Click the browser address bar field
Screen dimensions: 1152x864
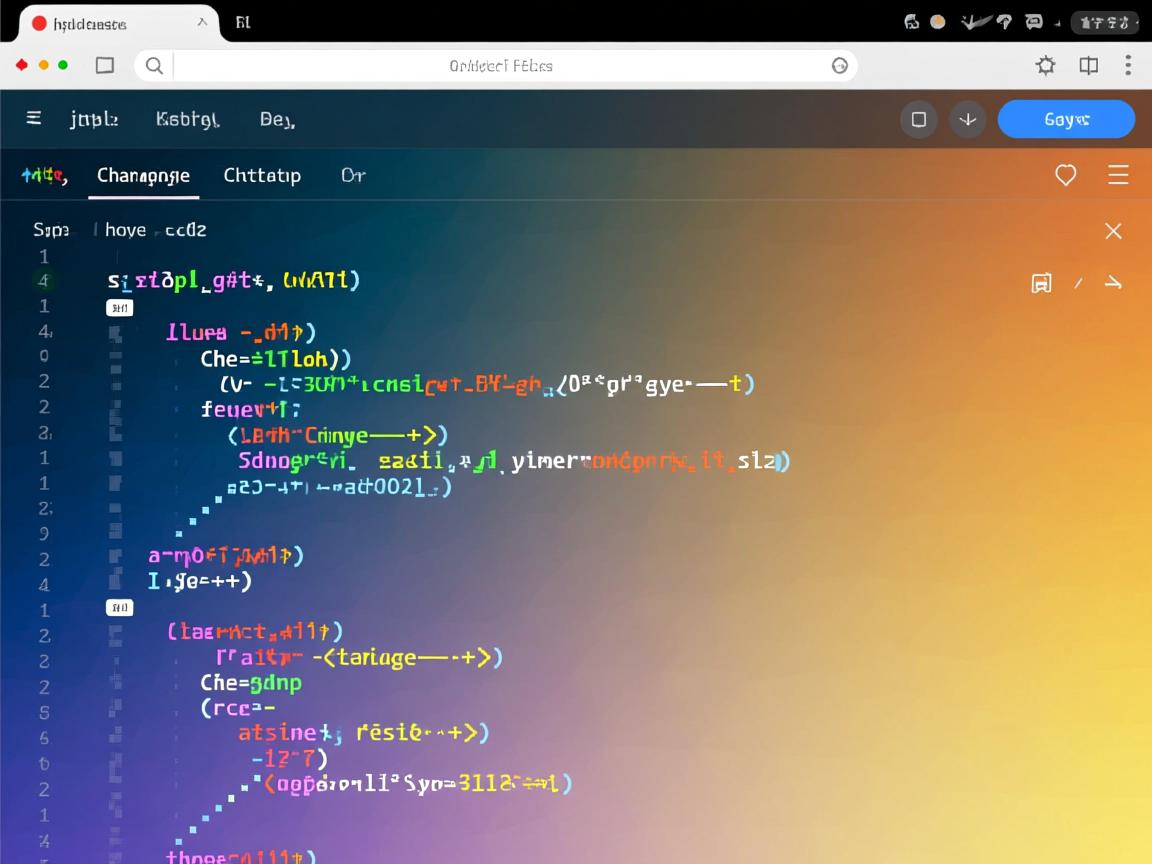(500, 66)
